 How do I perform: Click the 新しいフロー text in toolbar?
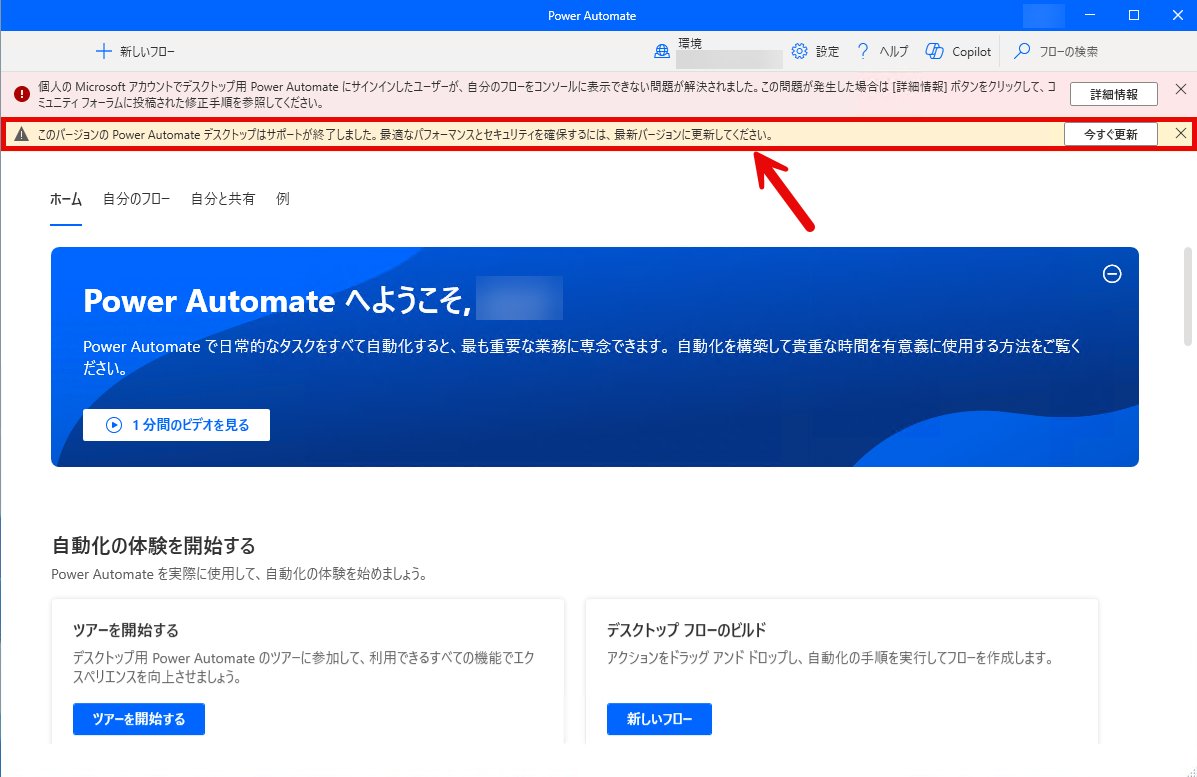point(147,52)
